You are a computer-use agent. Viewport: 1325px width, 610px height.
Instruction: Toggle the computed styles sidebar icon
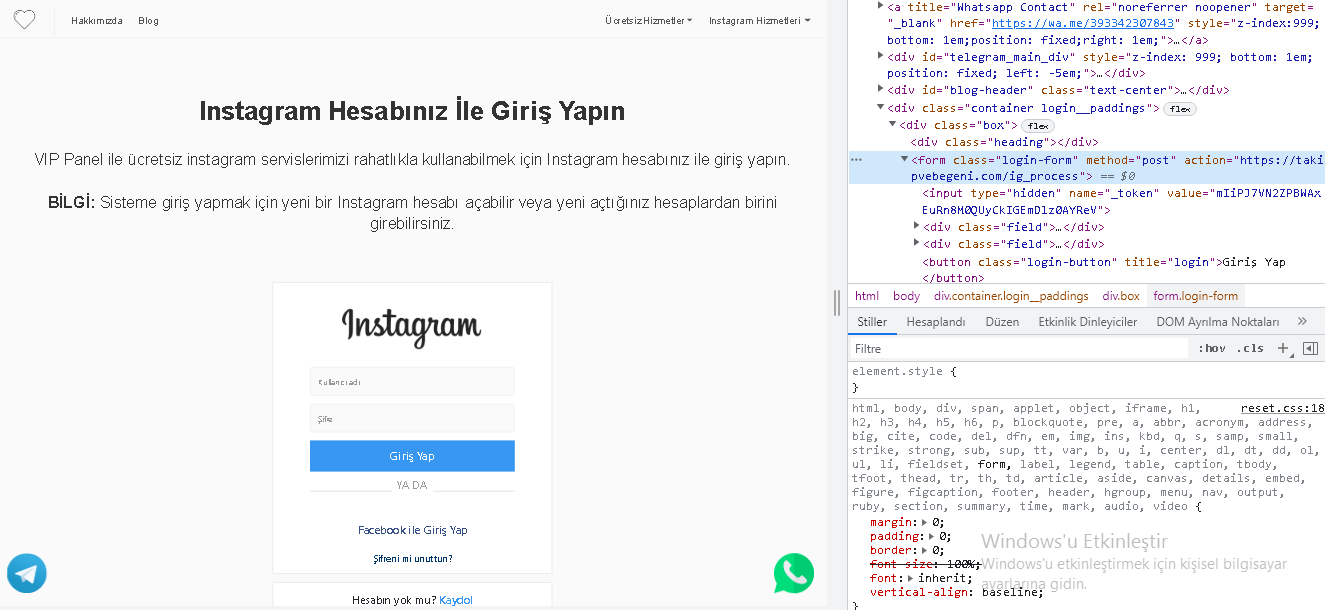pos(1310,349)
